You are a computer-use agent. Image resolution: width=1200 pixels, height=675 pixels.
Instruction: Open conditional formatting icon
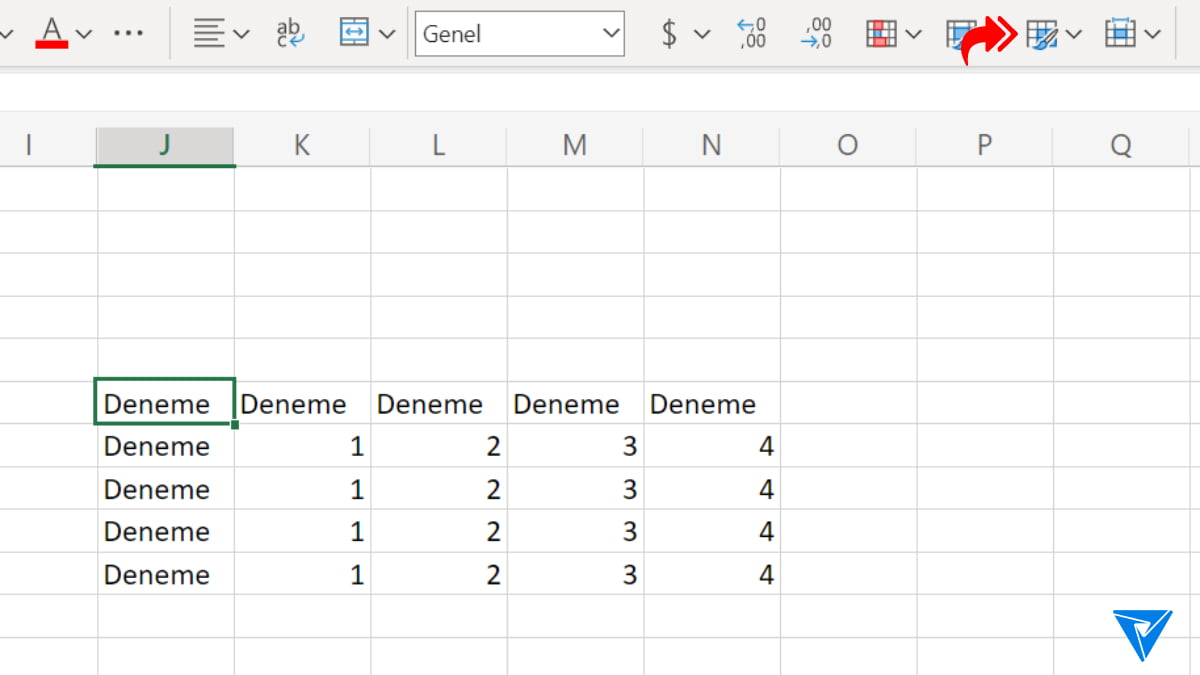881,34
